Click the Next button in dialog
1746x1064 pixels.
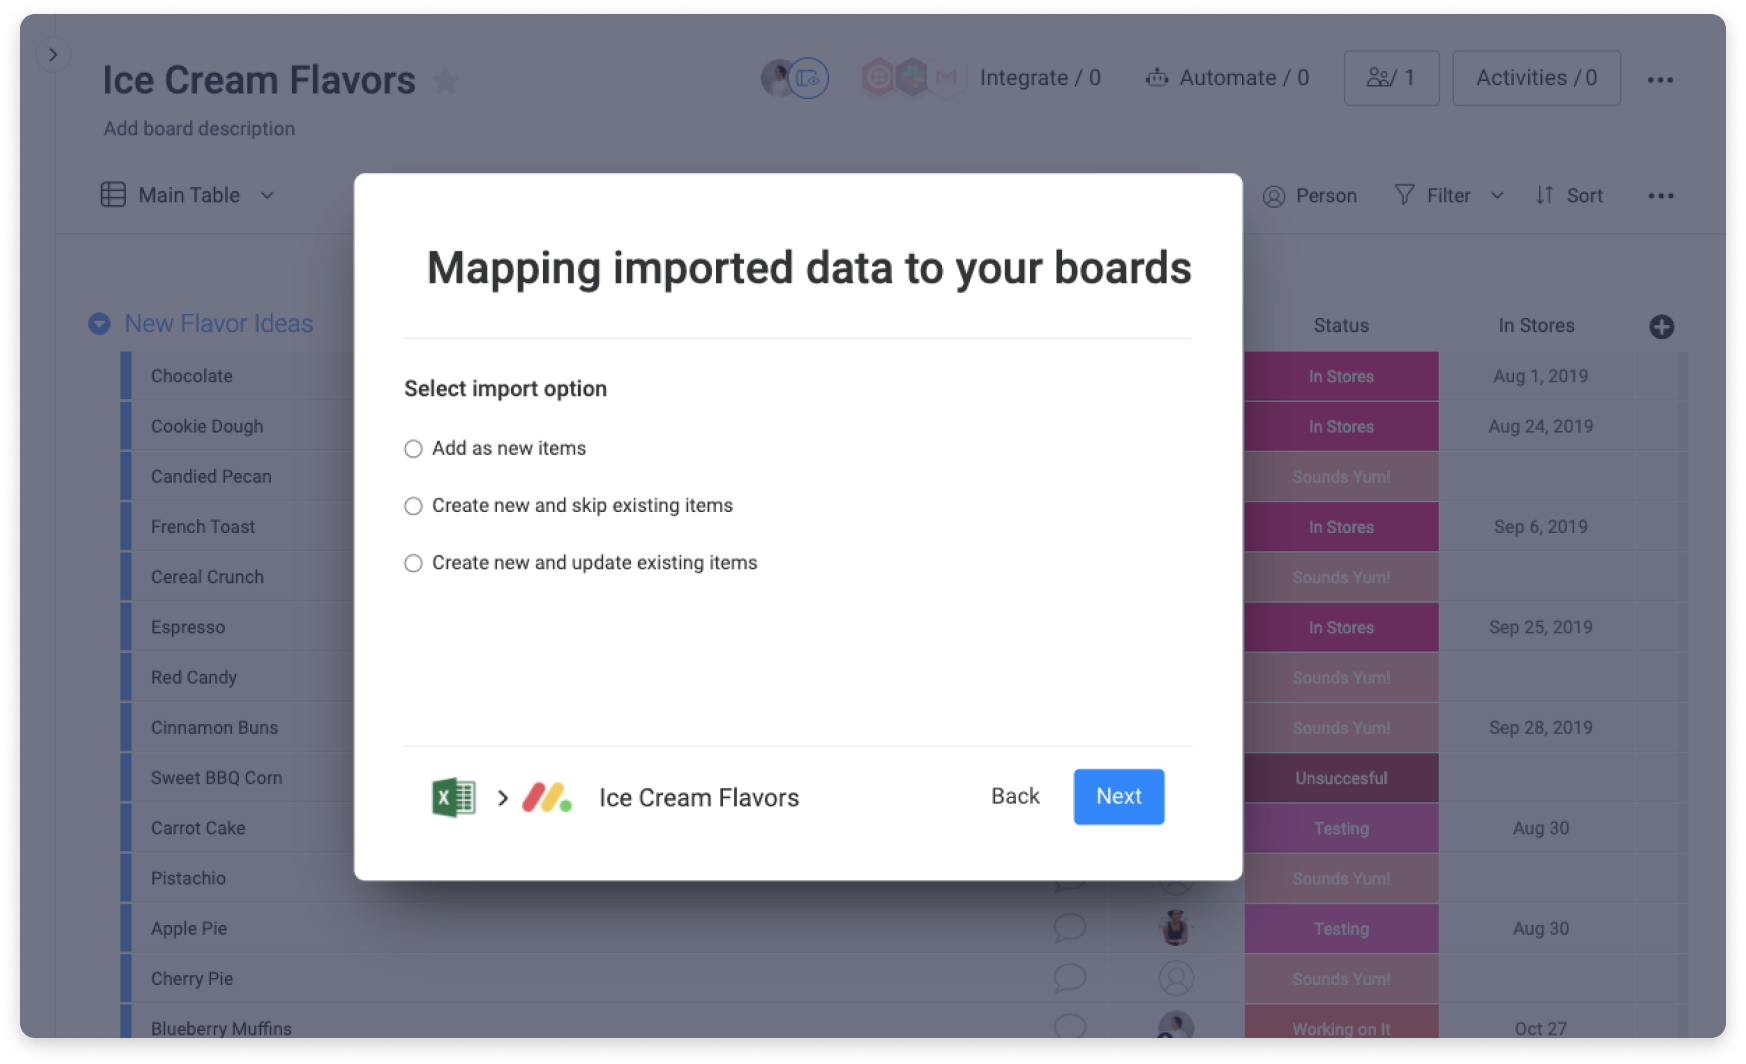(1118, 796)
